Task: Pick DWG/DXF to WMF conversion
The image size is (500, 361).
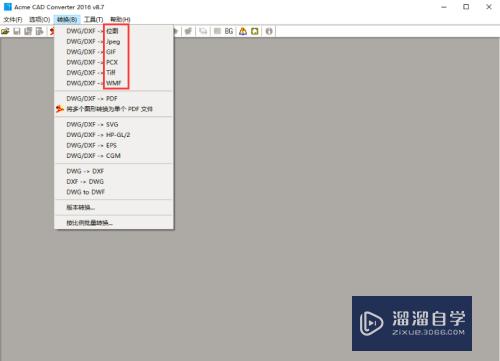Action: point(114,83)
